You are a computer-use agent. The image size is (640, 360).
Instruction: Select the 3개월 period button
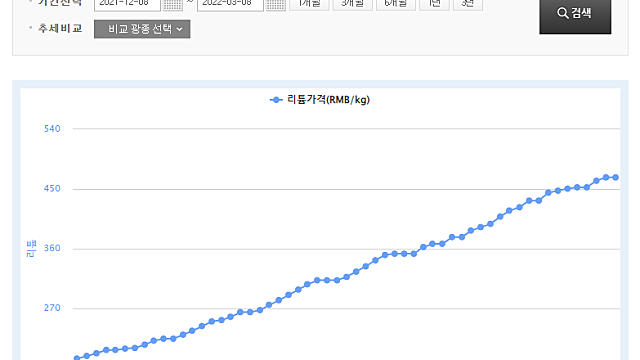[352, 4]
